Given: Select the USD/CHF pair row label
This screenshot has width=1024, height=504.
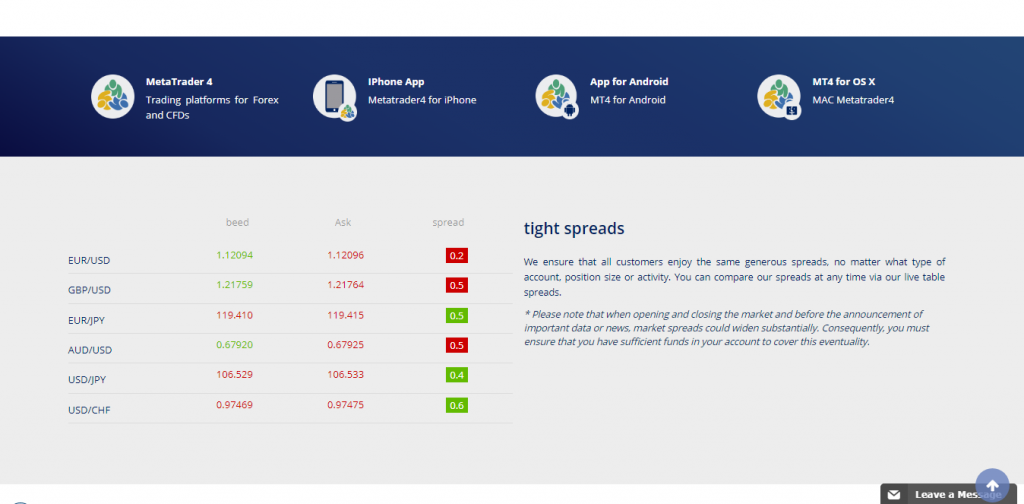Looking at the screenshot, I should pos(89,410).
